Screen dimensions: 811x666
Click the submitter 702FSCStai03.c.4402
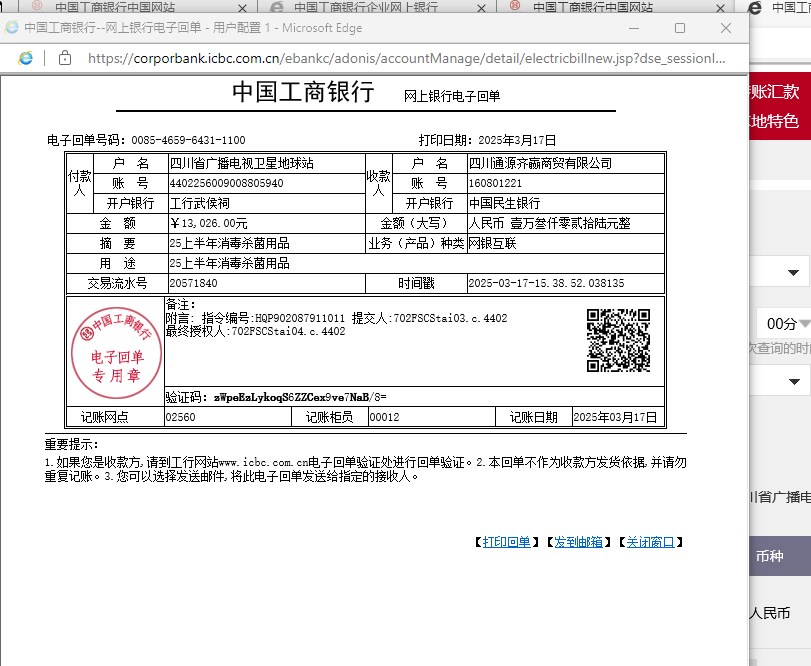[x=450, y=318]
